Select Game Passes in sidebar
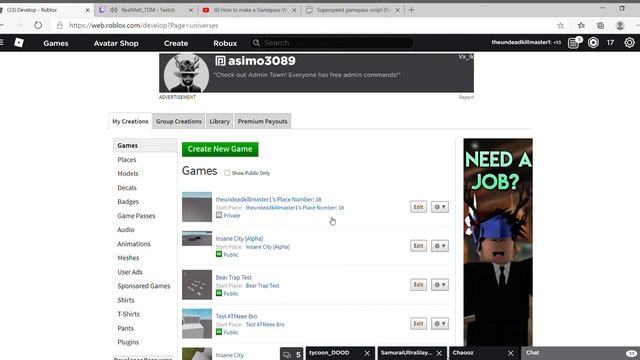This screenshot has width=640, height=360. [x=136, y=216]
